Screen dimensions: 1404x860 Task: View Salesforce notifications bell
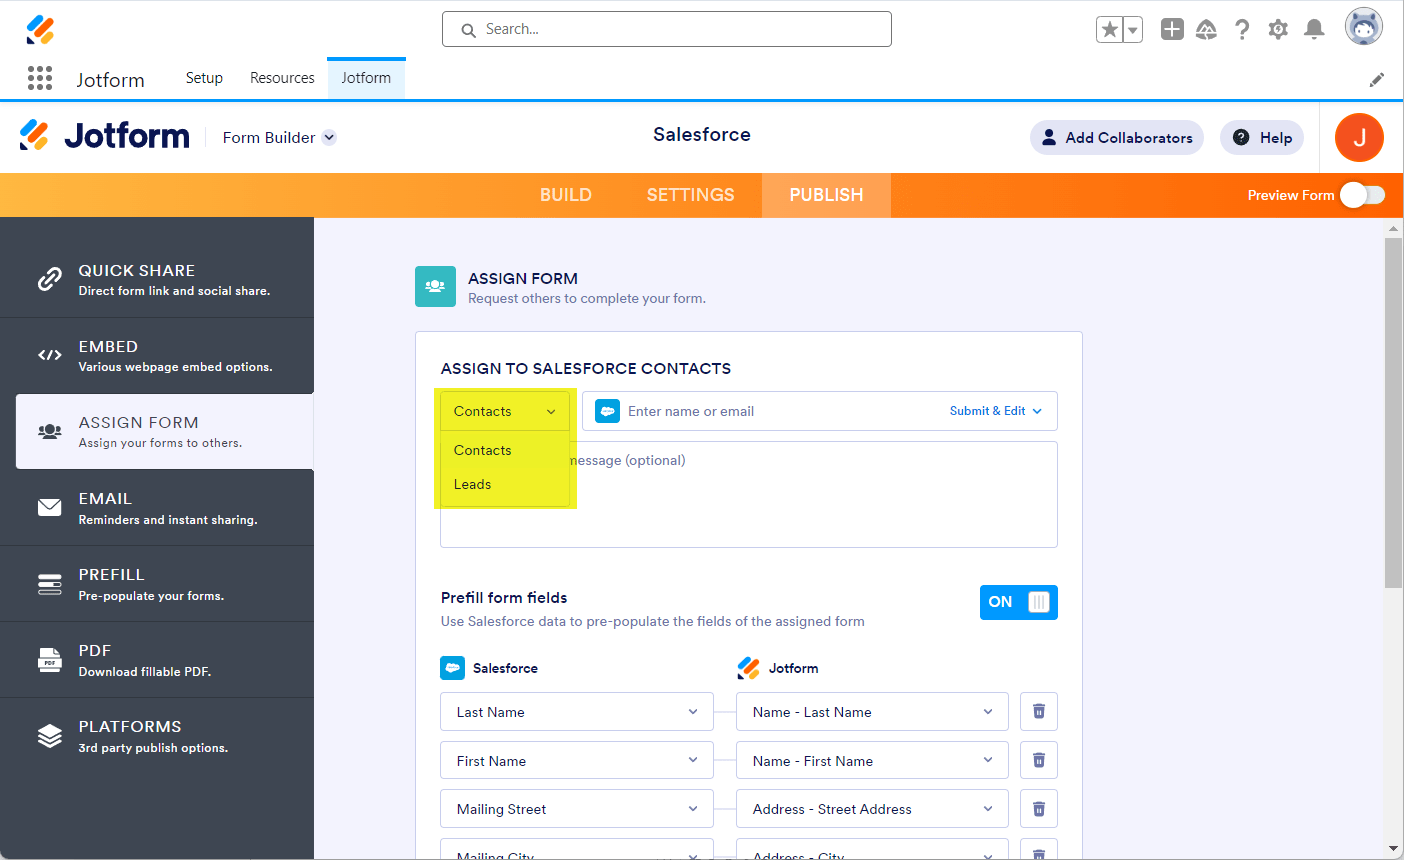1314,30
